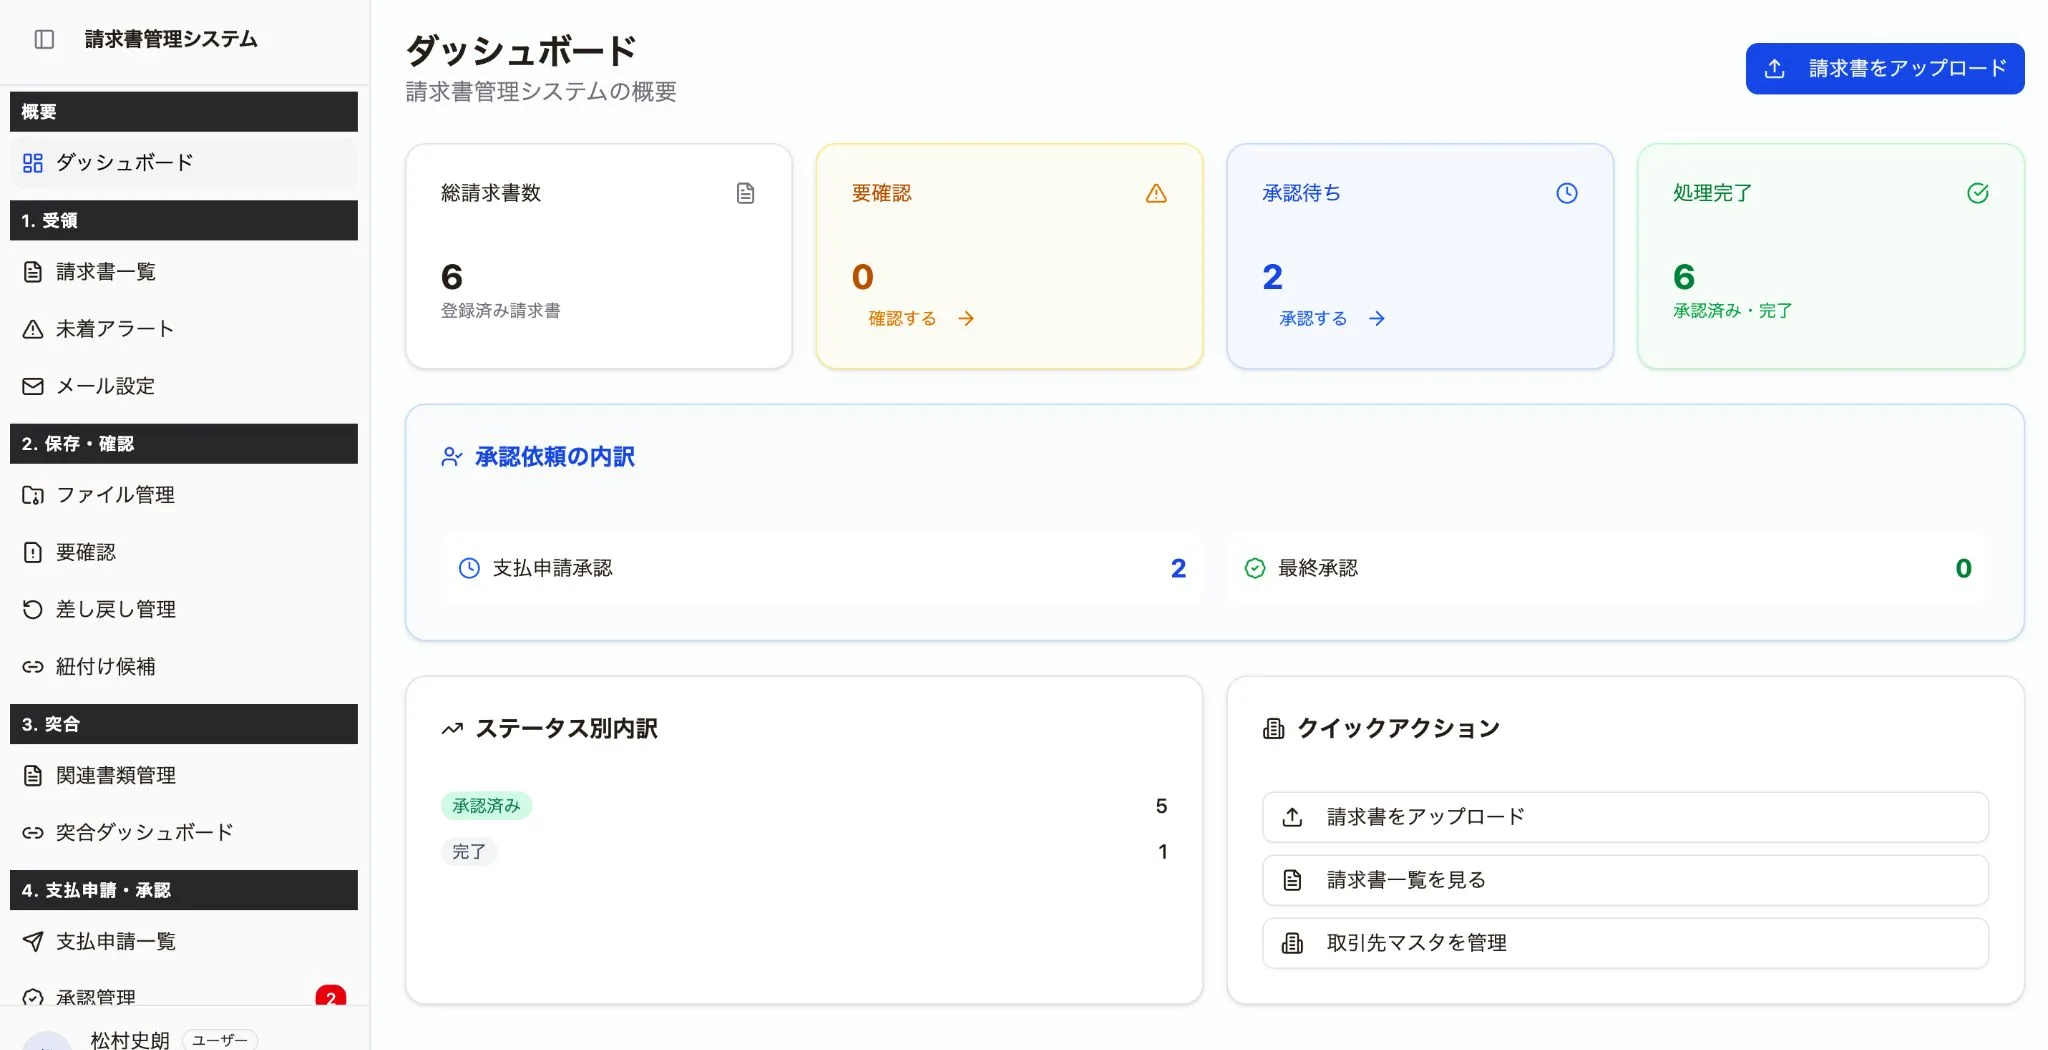
Task: Click the 未着アラート warning icon
Action: [x=33, y=329]
